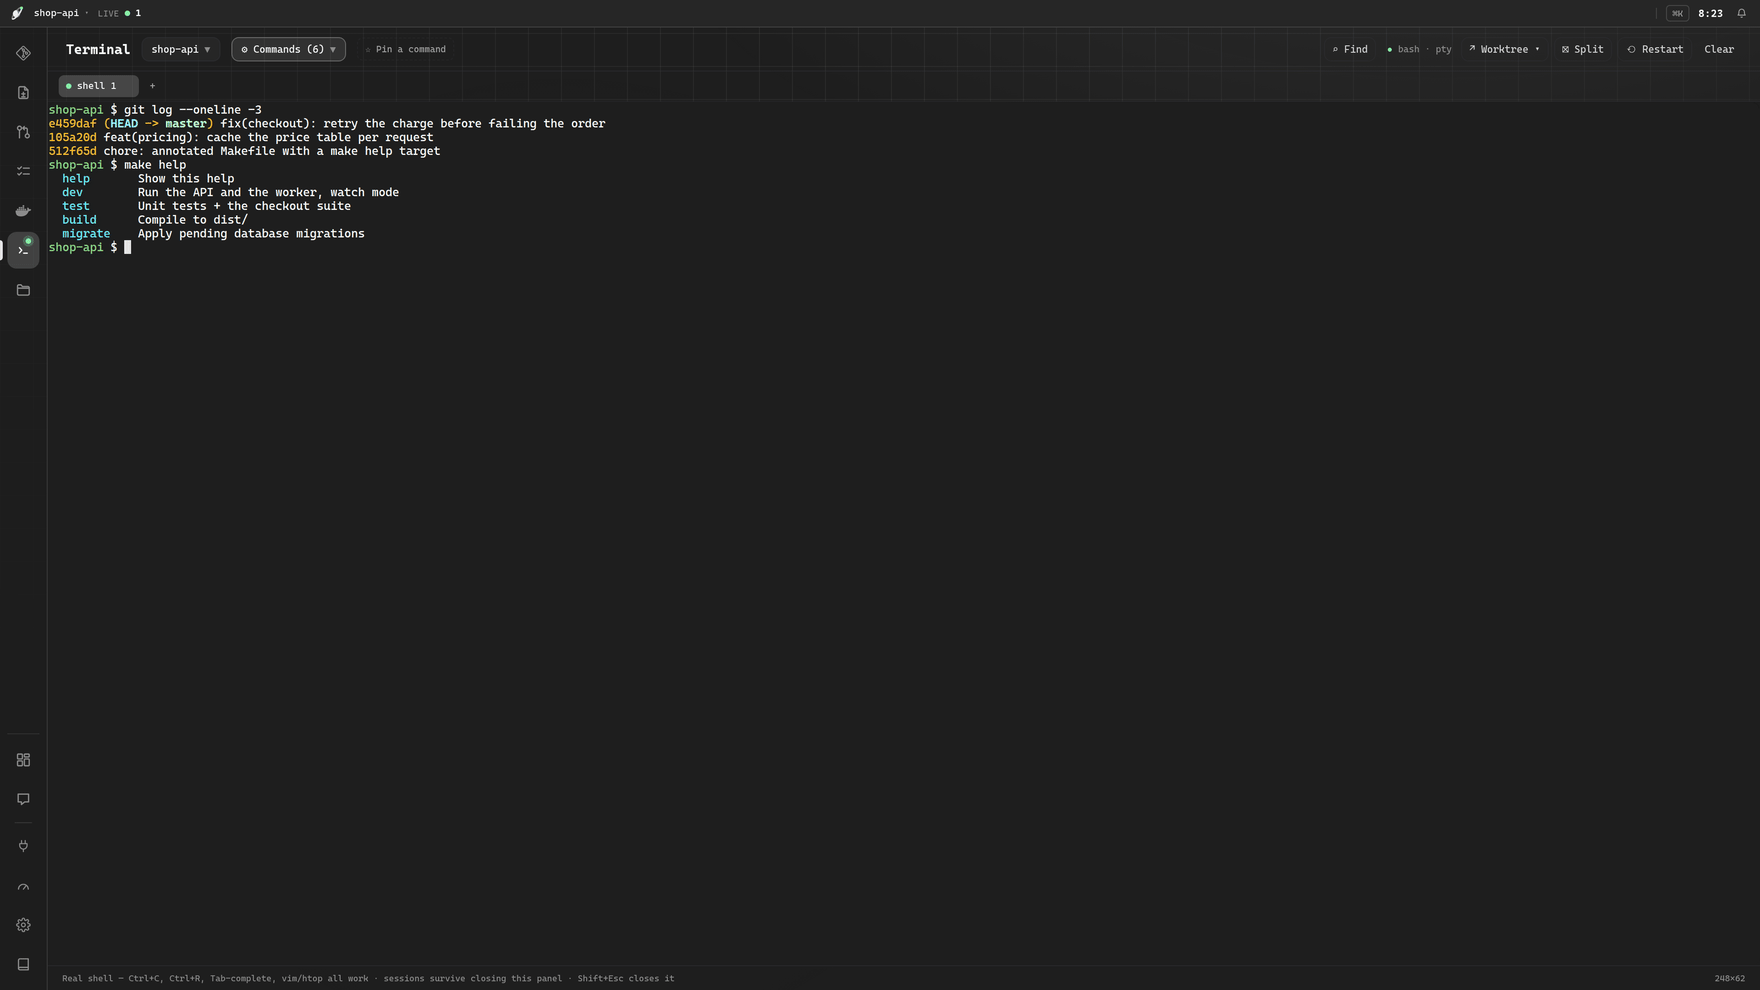
Task: Open the ⌘K command palette
Action: click(1677, 13)
